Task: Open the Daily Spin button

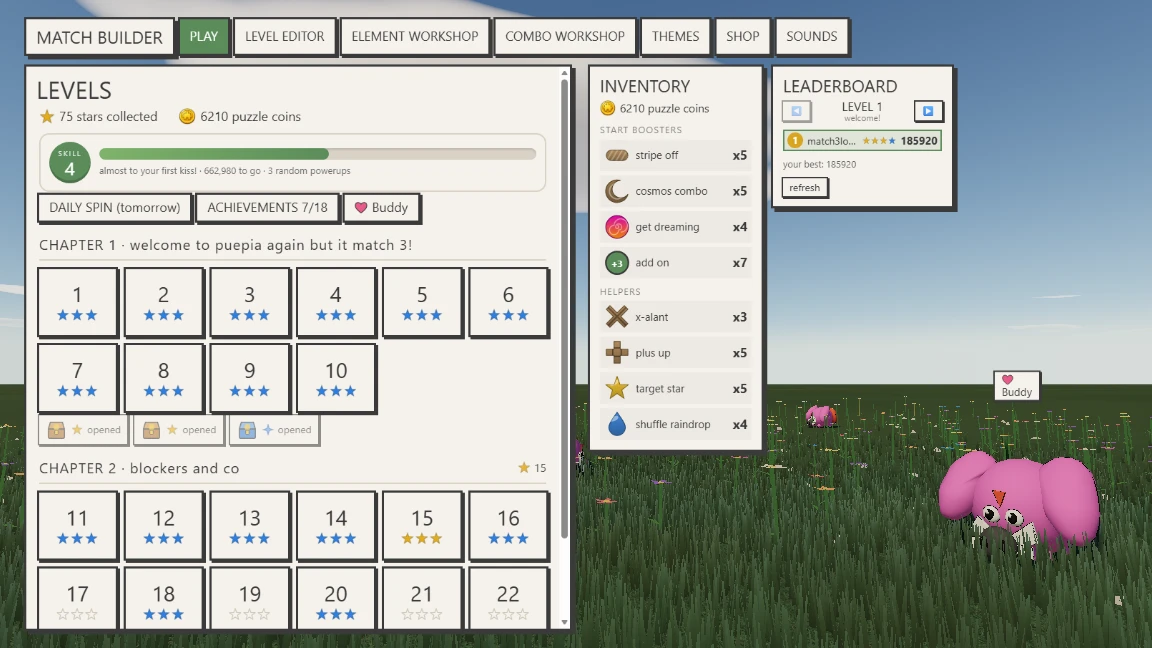Action: [115, 208]
